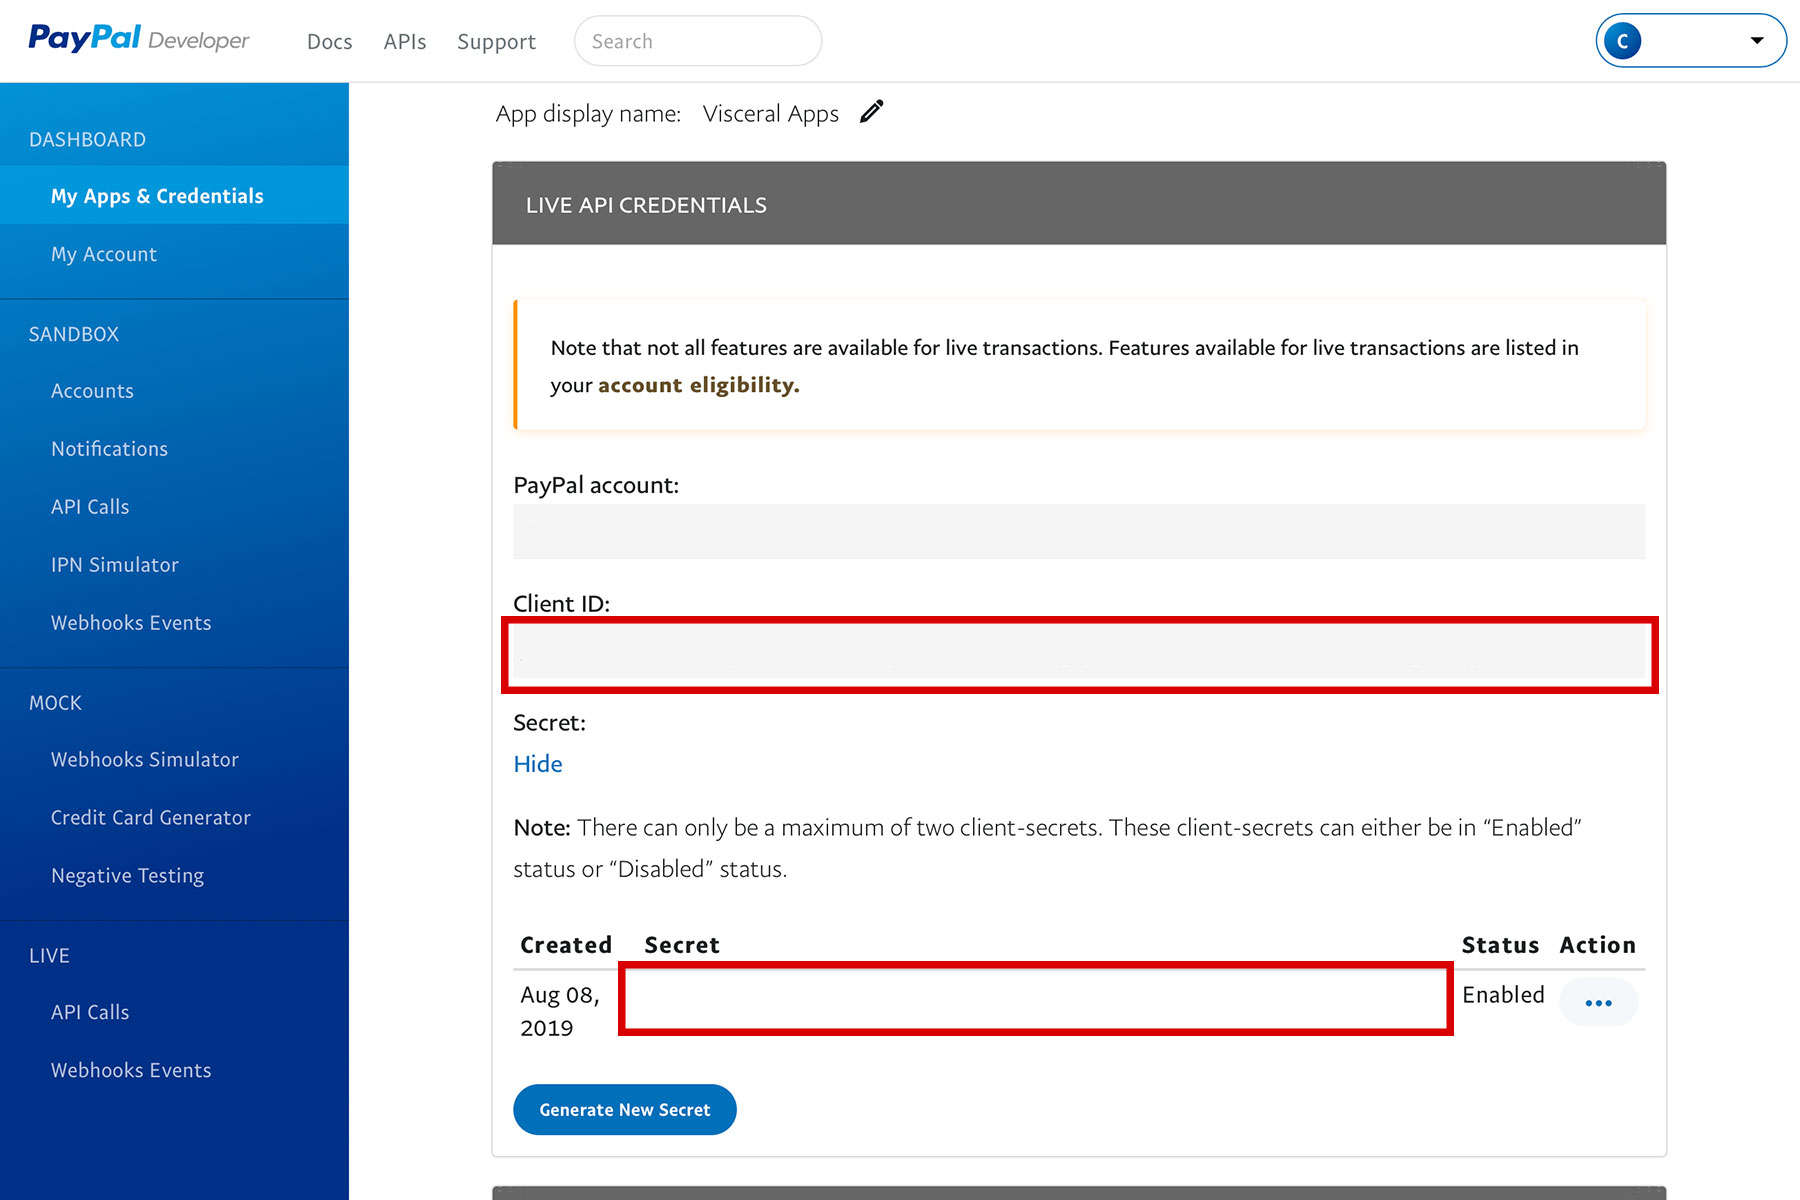Click the DASHBOARD section heading
This screenshot has width=1800, height=1200.
(x=87, y=140)
